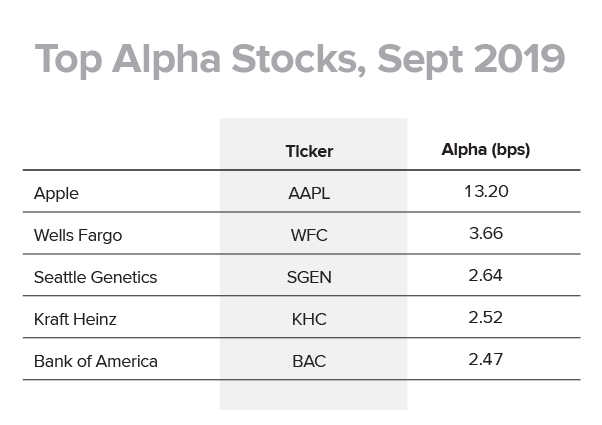Select the 2.64 alpha value
Screen dimensions: 602x425
pos(485,275)
